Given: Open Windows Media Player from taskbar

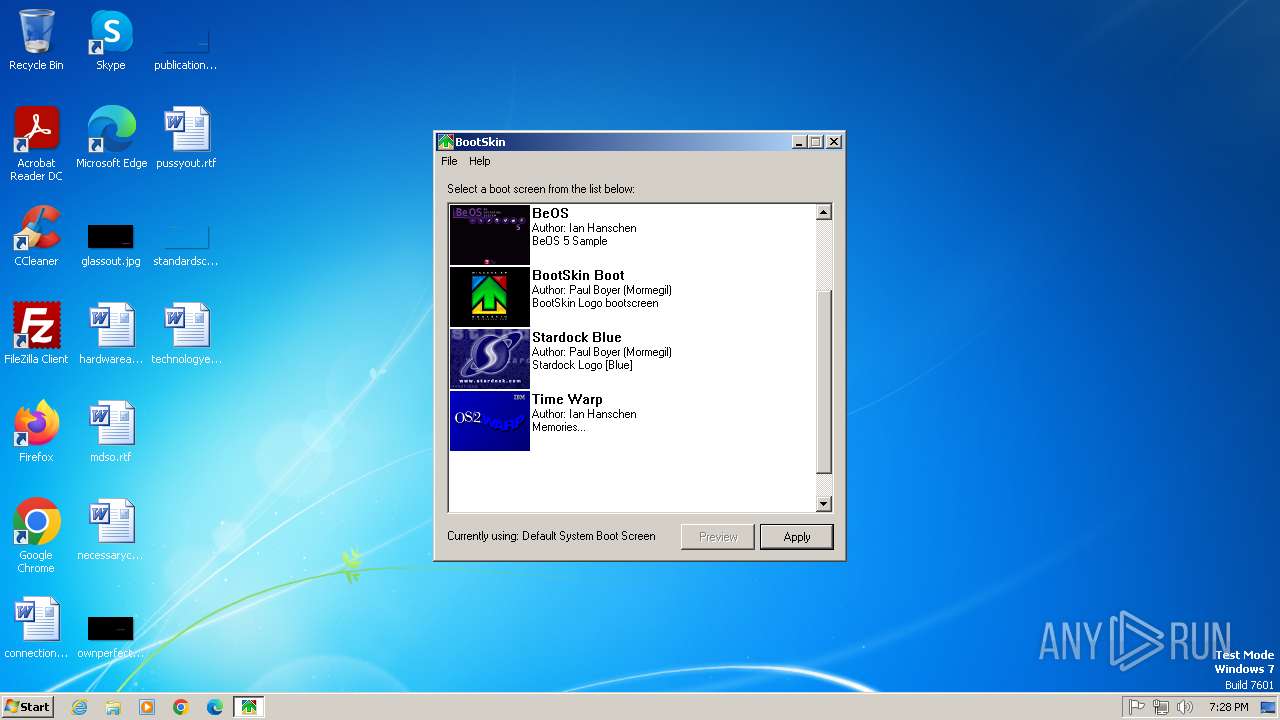Looking at the screenshot, I should pos(147,707).
